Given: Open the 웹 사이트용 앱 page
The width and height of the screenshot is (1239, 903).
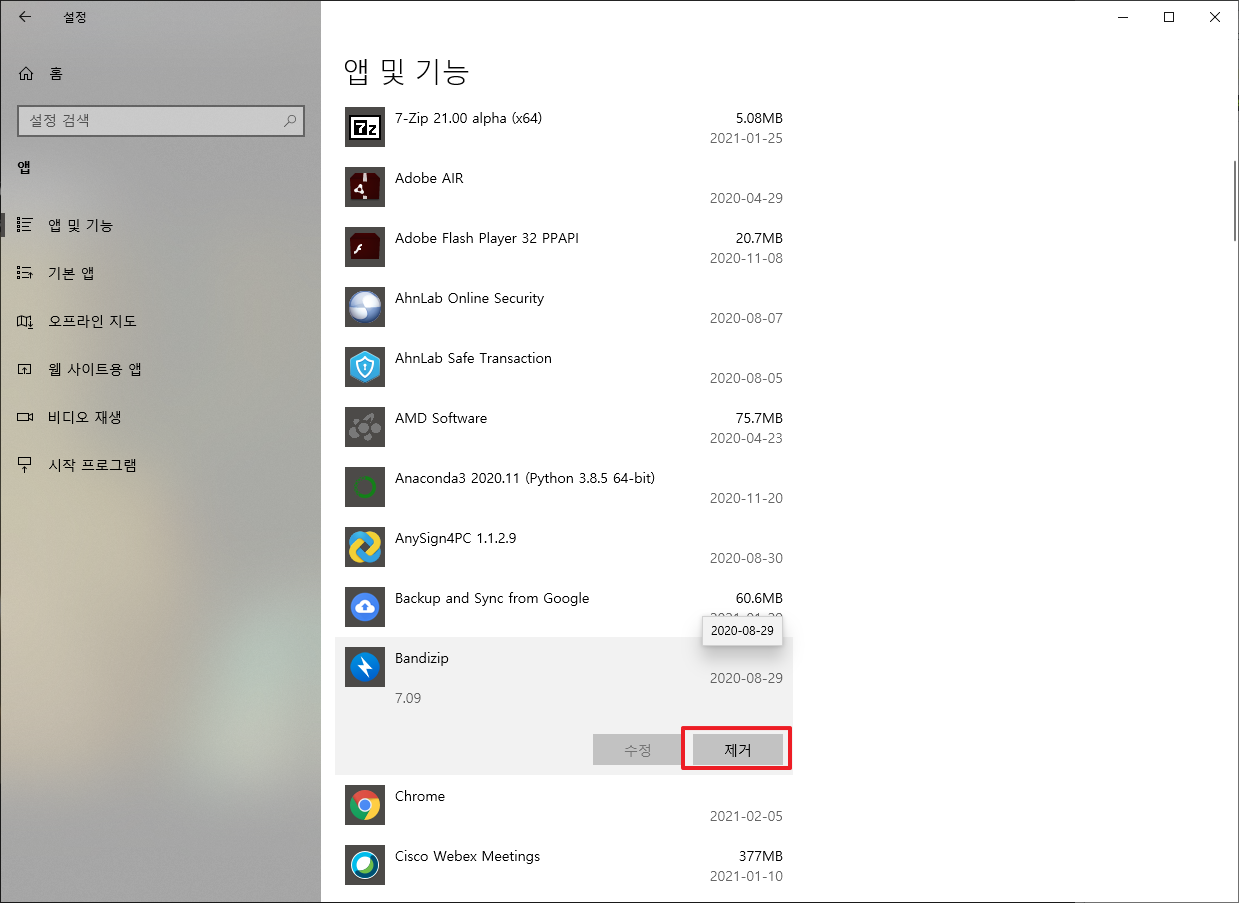Looking at the screenshot, I should tap(160, 369).
